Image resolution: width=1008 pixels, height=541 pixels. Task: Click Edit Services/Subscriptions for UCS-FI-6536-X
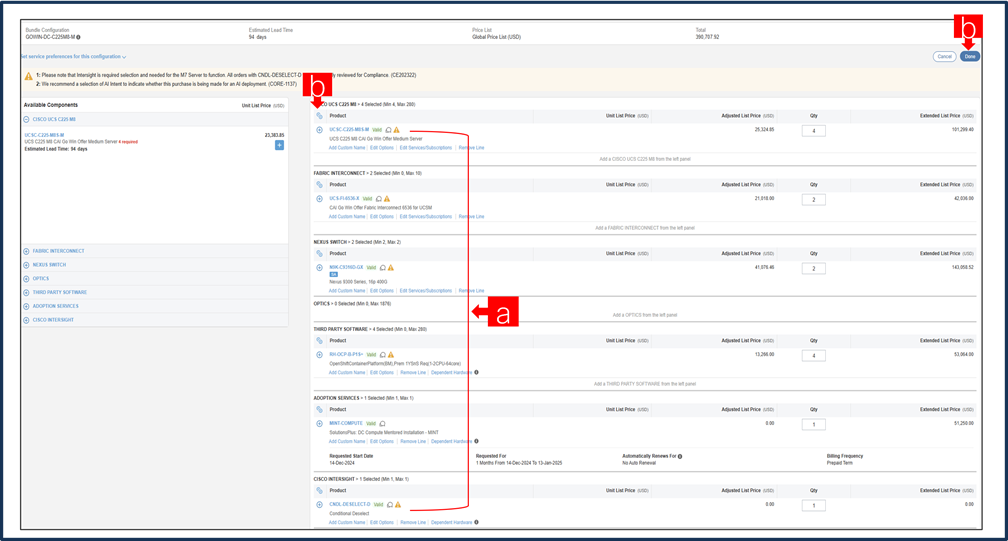[x=426, y=217]
